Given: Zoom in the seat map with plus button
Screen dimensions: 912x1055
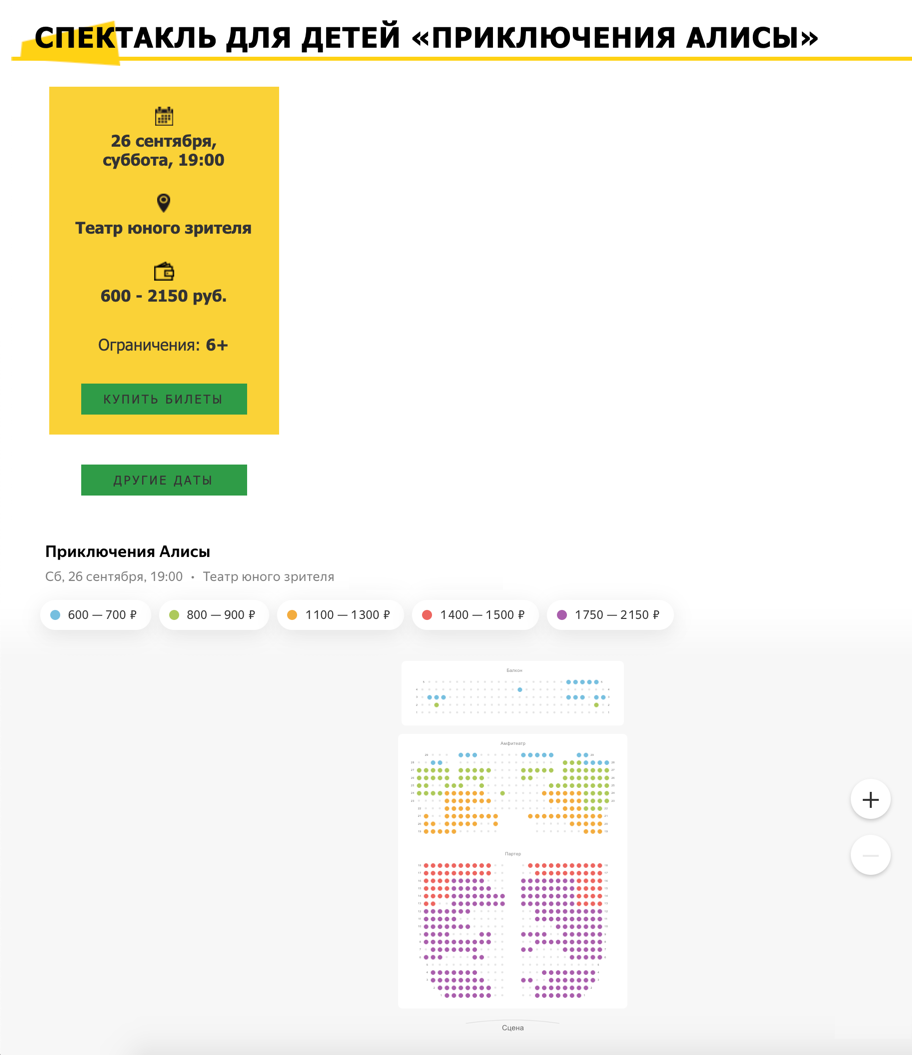Looking at the screenshot, I should [870, 799].
